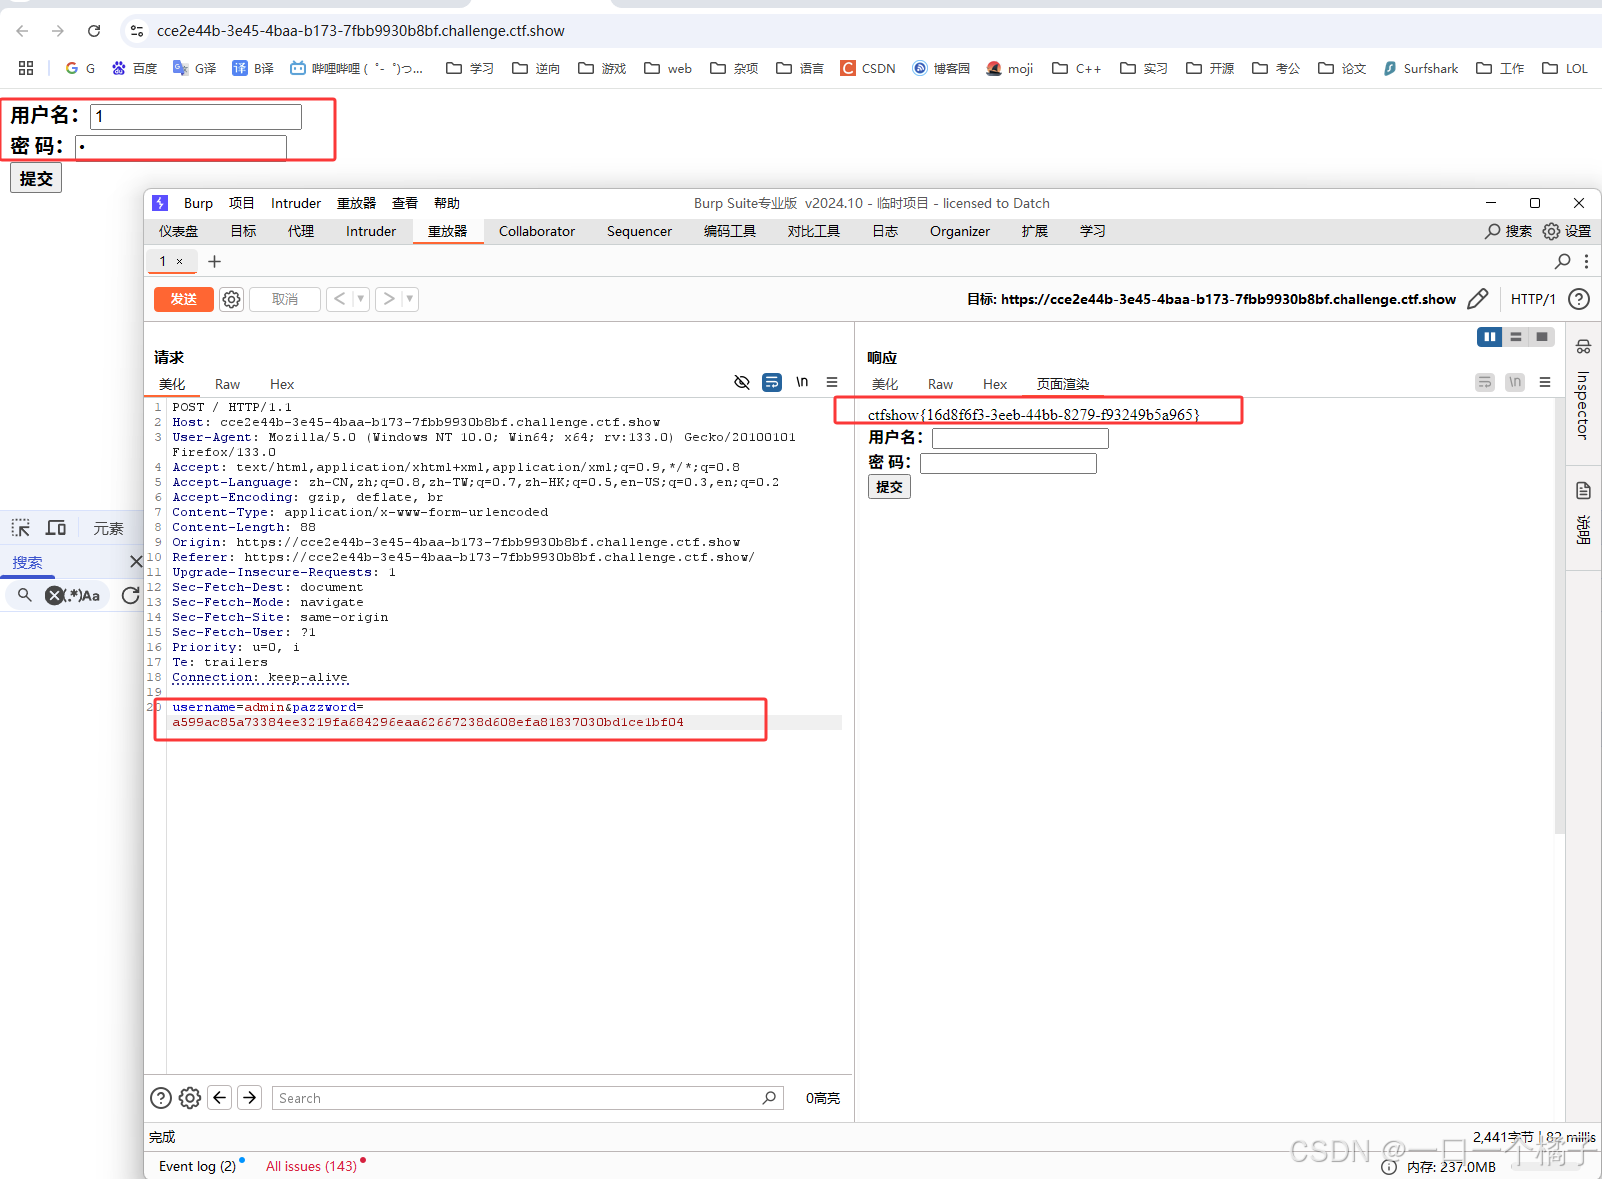Toggle response word wrap icon
The width and height of the screenshot is (1602, 1179).
coord(1485,382)
